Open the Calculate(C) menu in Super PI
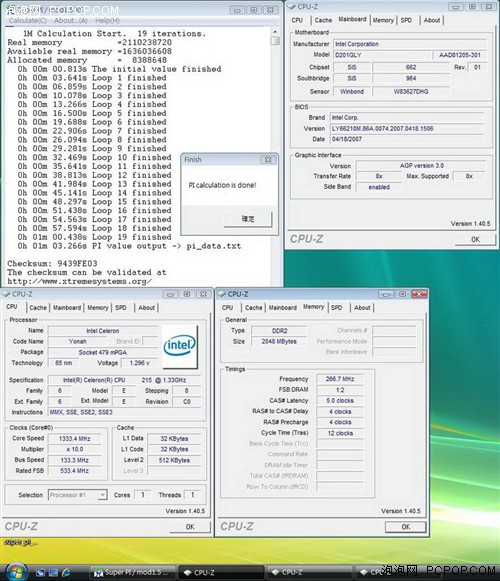This screenshot has width=500, height=581. click(x=27, y=20)
